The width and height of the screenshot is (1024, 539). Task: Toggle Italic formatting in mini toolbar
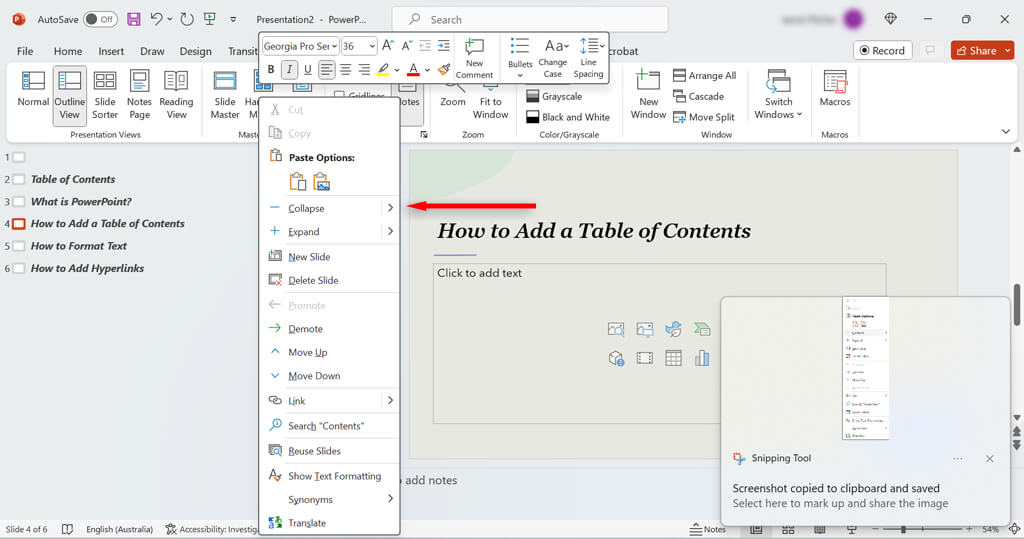click(289, 69)
